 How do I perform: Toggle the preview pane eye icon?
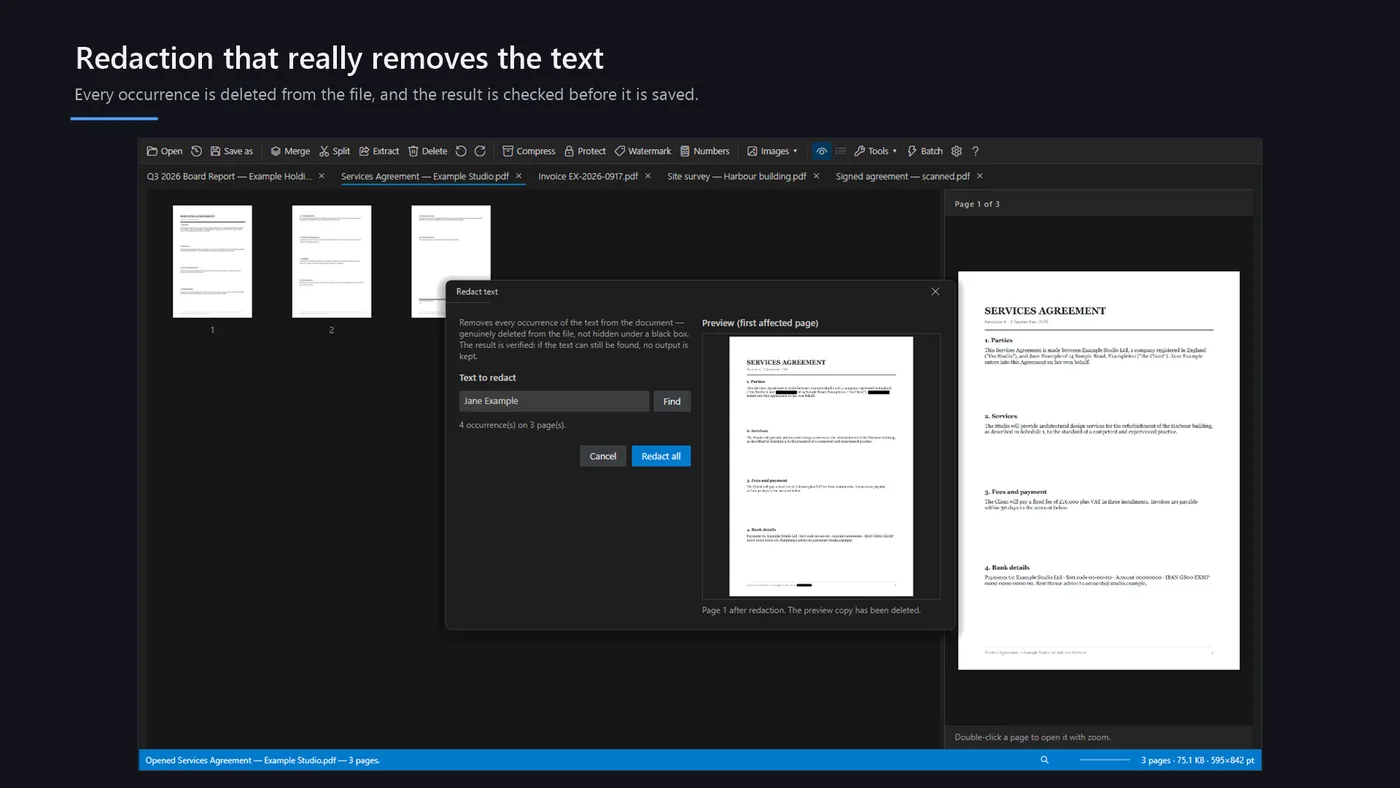pos(821,151)
